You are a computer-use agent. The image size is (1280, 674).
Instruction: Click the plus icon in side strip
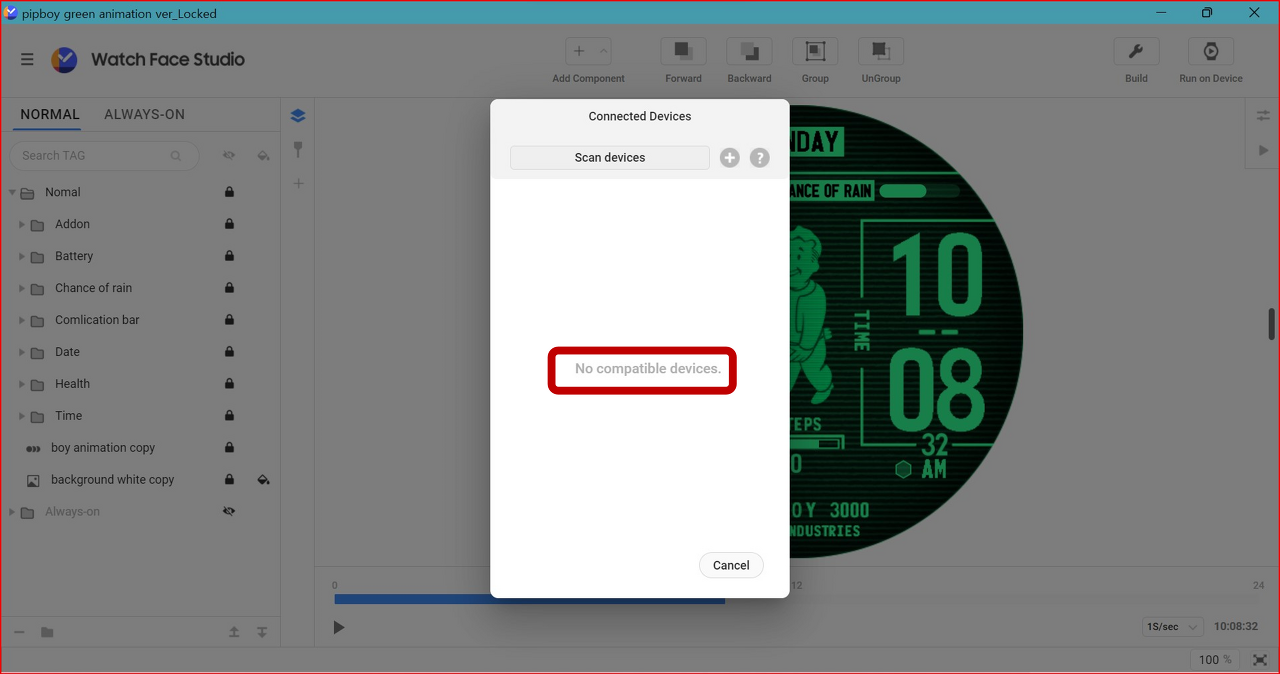tap(298, 184)
